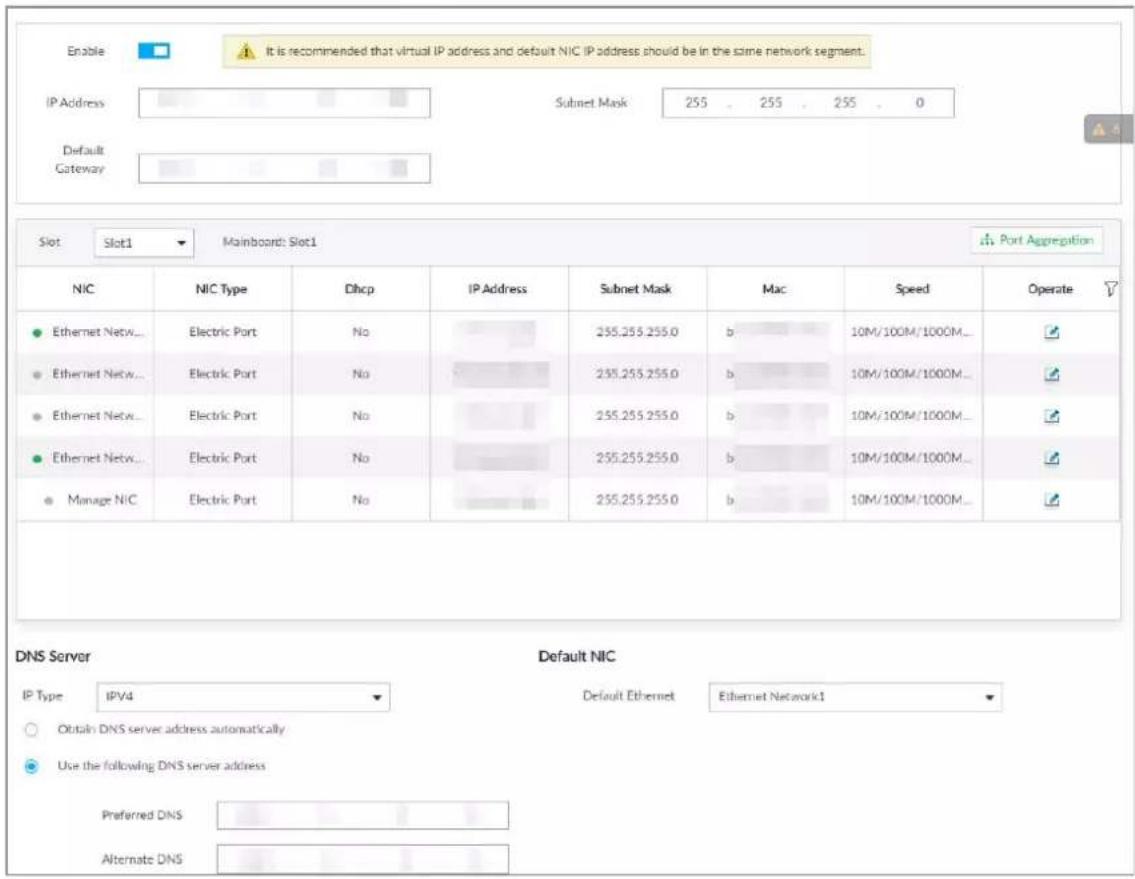Toggle the virtual IP Enable switch
This screenshot has width=1135, height=879.
(154, 51)
